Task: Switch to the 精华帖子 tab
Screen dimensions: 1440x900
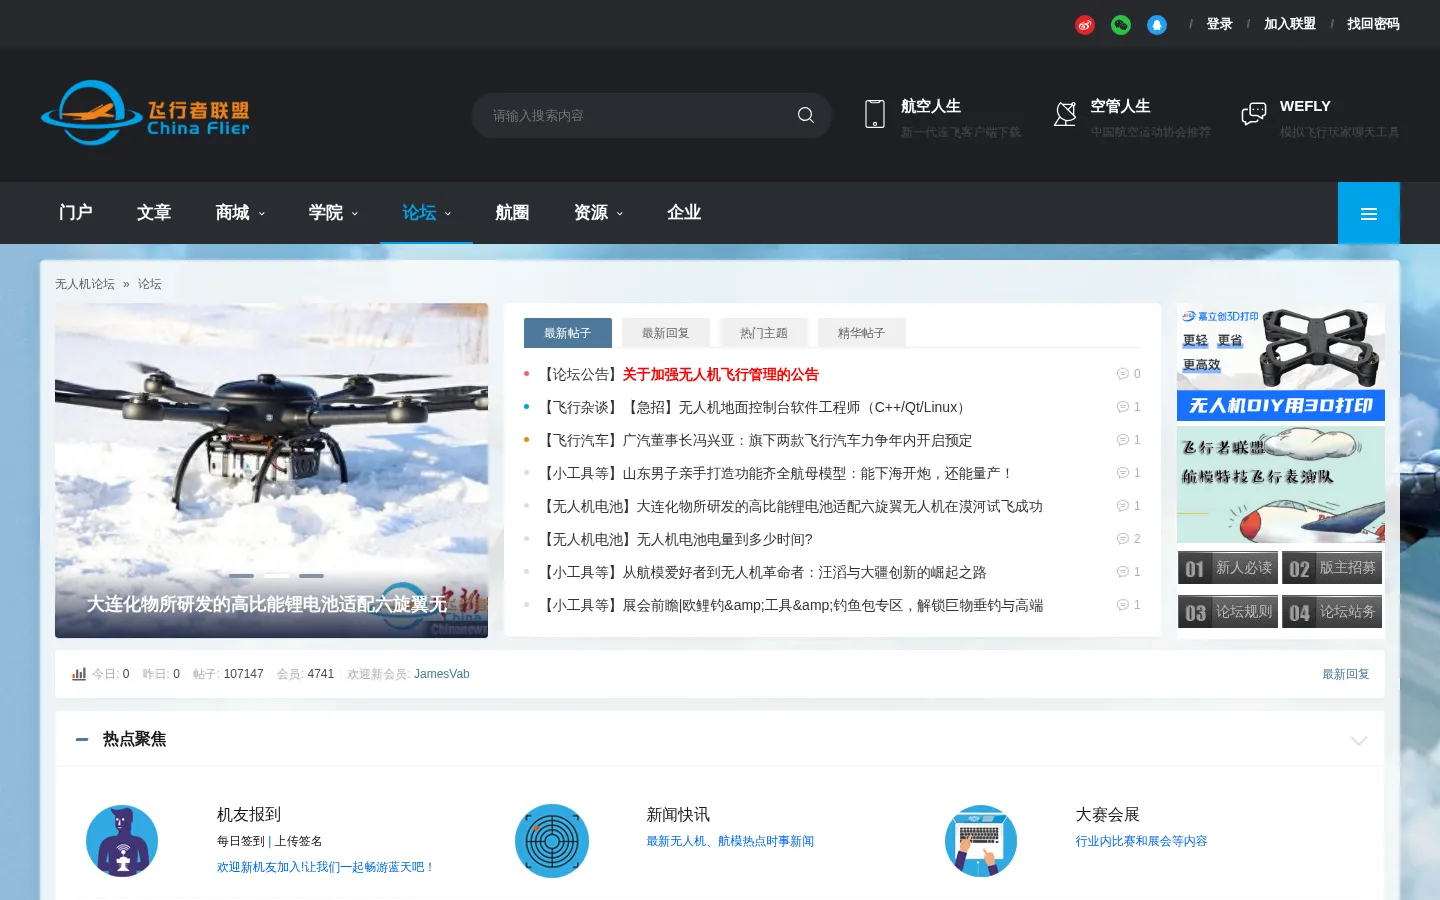Action: pyautogui.click(x=862, y=333)
